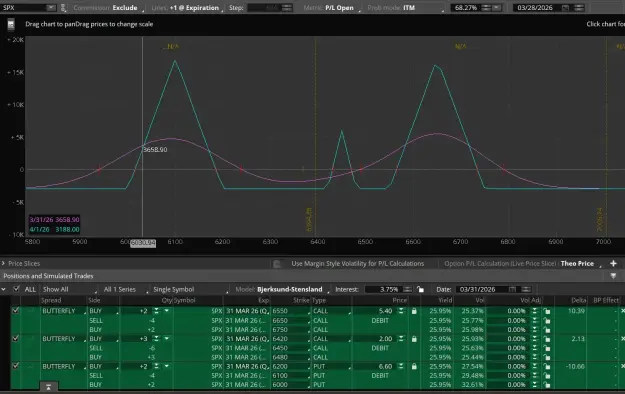Open calendar picker for 03/28/2026 date

[565, 8]
